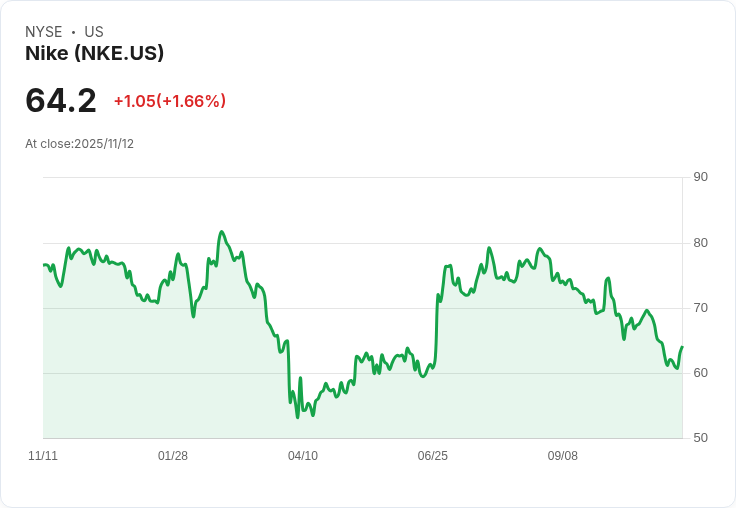Click the 90 y-axis label
This screenshot has height=508, width=736.
[x=701, y=177]
